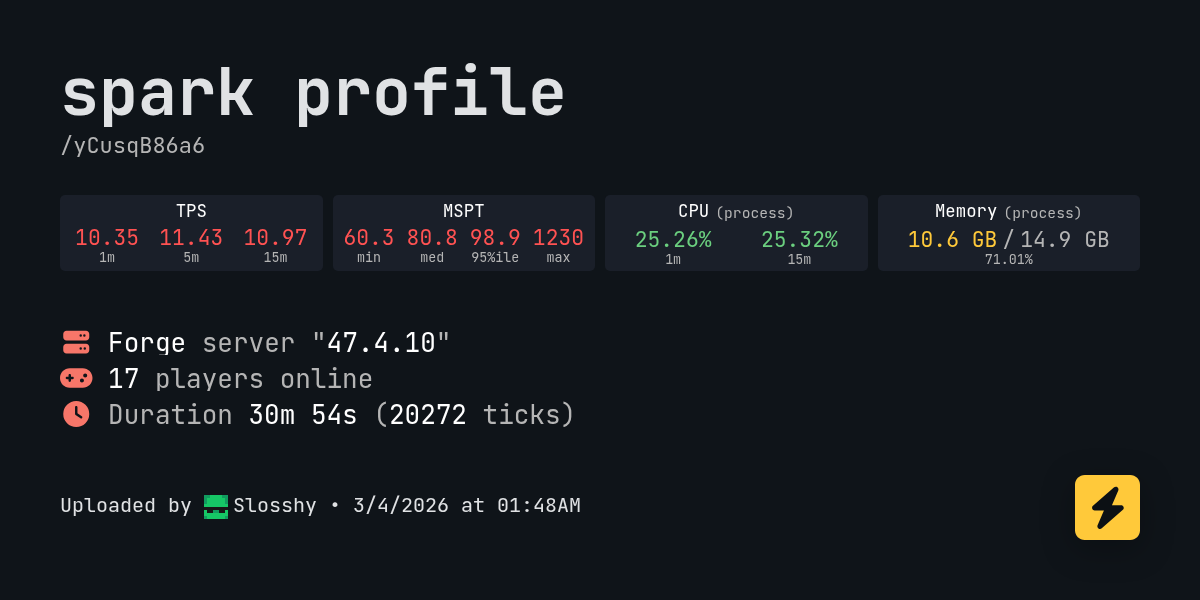Screen dimensions: 1200x600
Task: Click the MSPT min value 60.3
Action: click(369, 238)
